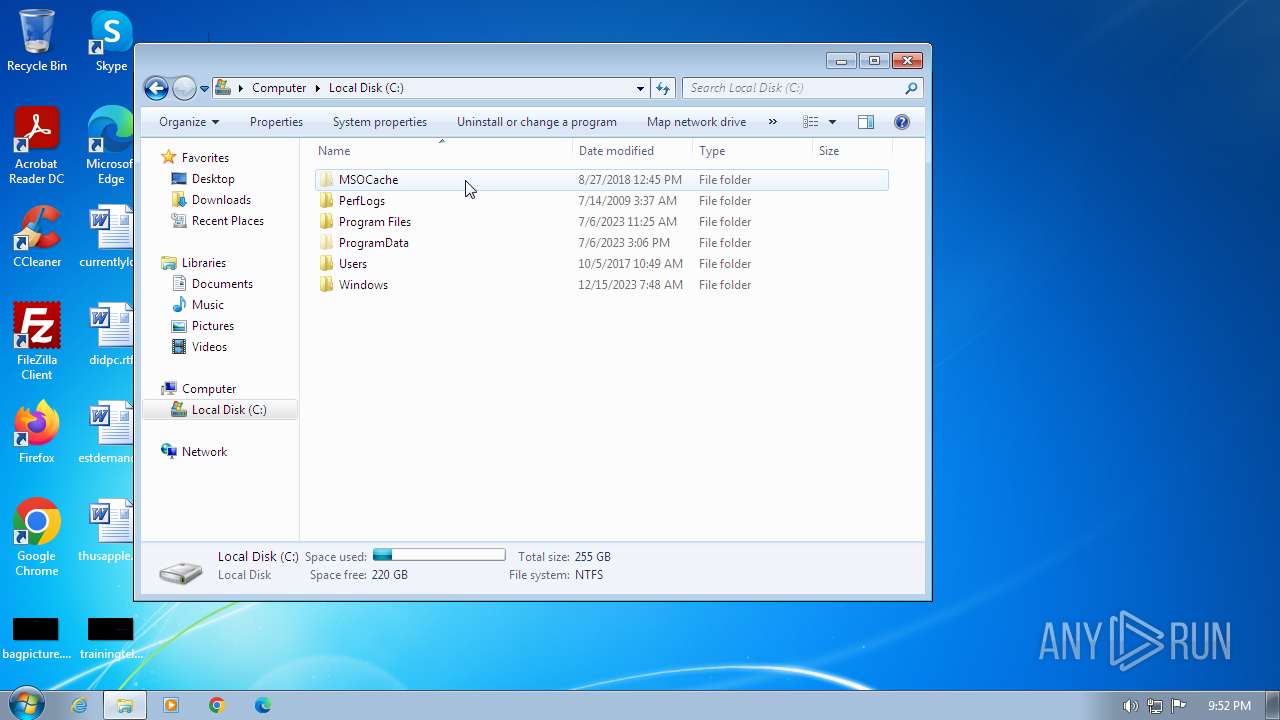The image size is (1280, 720).
Task: Open the Music library
Action: pos(208,305)
